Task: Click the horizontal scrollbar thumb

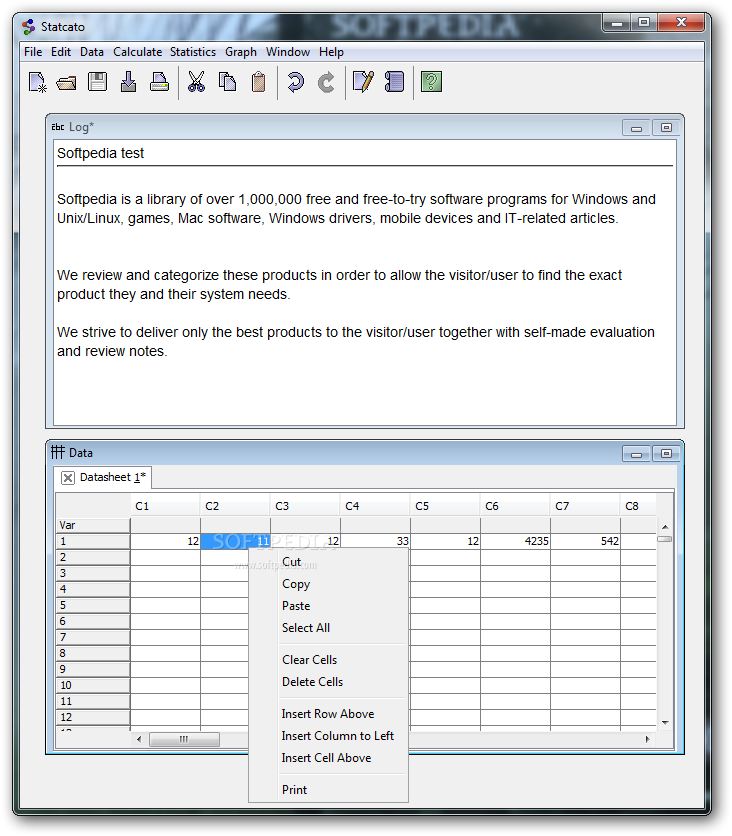Action: 184,739
